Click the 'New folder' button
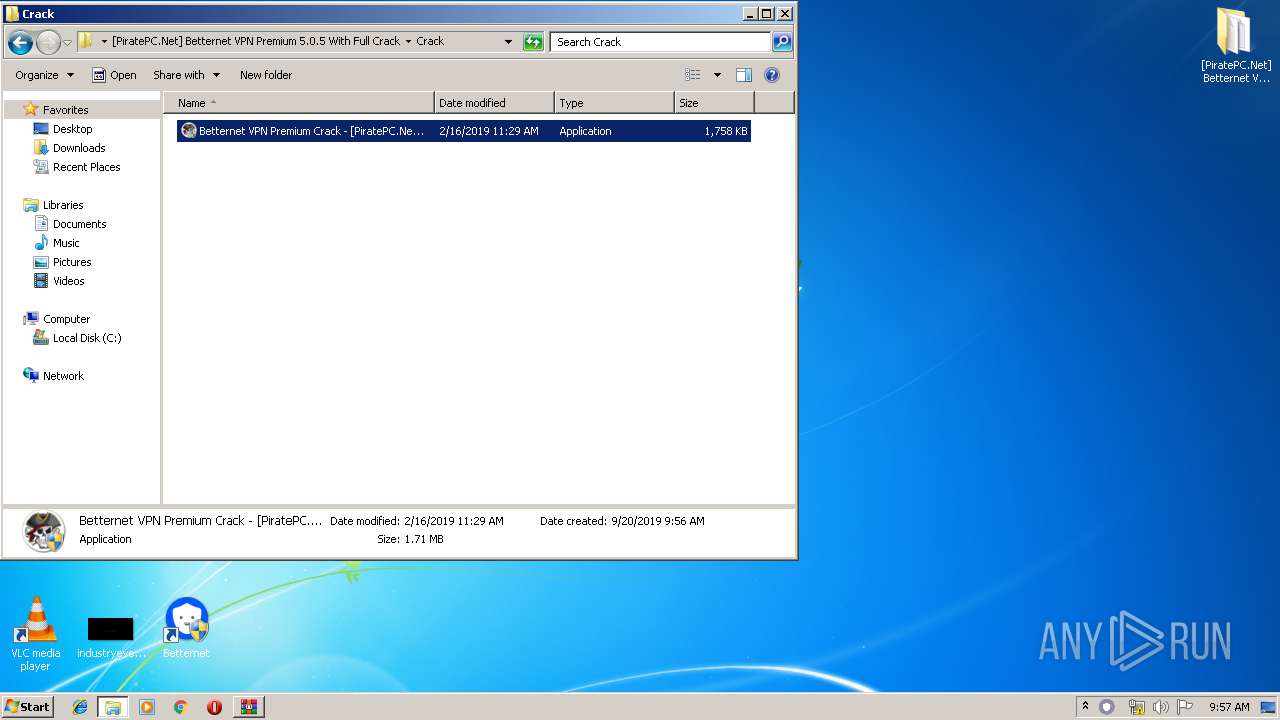The image size is (1280, 720). (x=266, y=75)
